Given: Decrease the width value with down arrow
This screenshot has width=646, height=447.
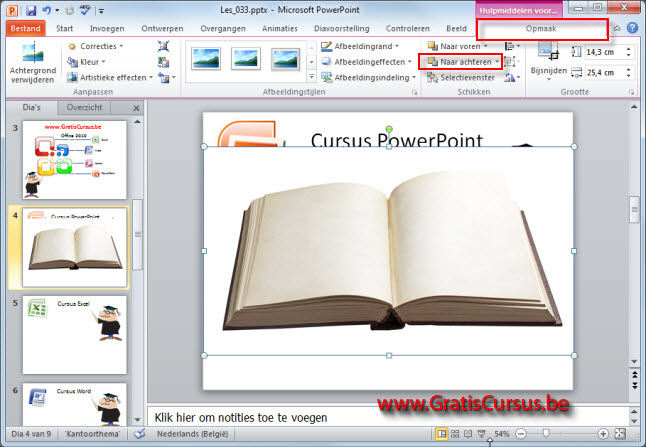Looking at the screenshot, I should 629,76.
